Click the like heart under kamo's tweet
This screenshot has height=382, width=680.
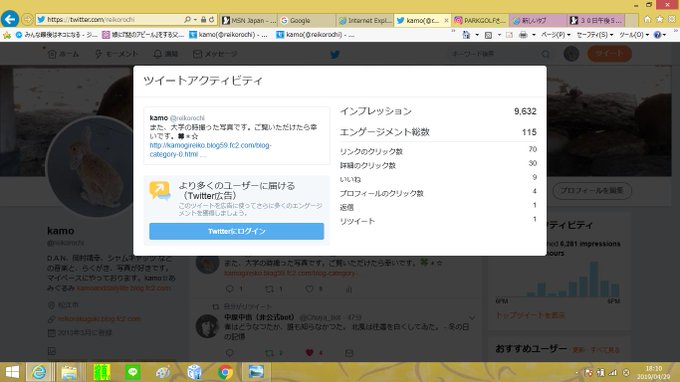(309, 289)
